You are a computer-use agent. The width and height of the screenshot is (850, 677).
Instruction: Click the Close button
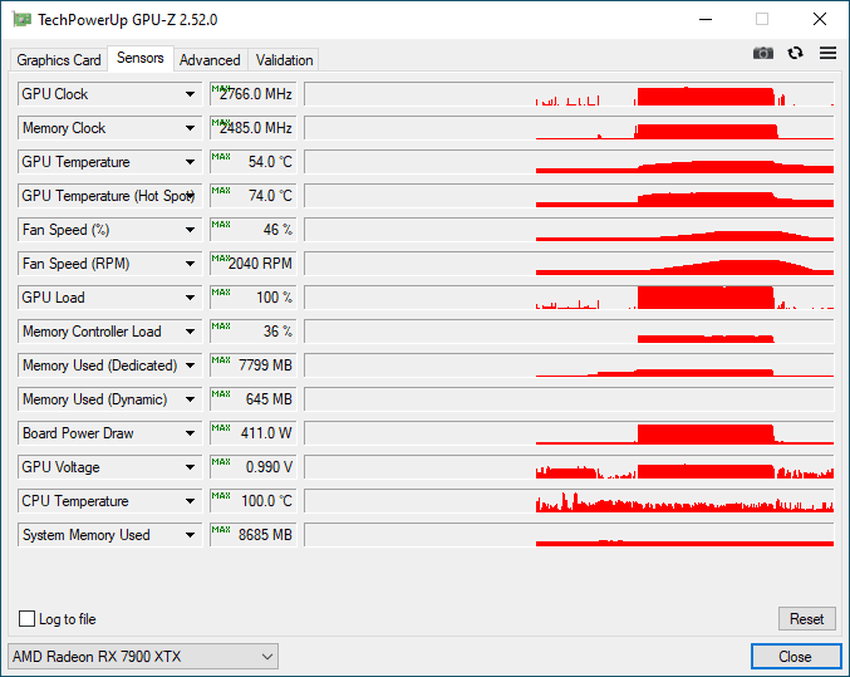795,656
